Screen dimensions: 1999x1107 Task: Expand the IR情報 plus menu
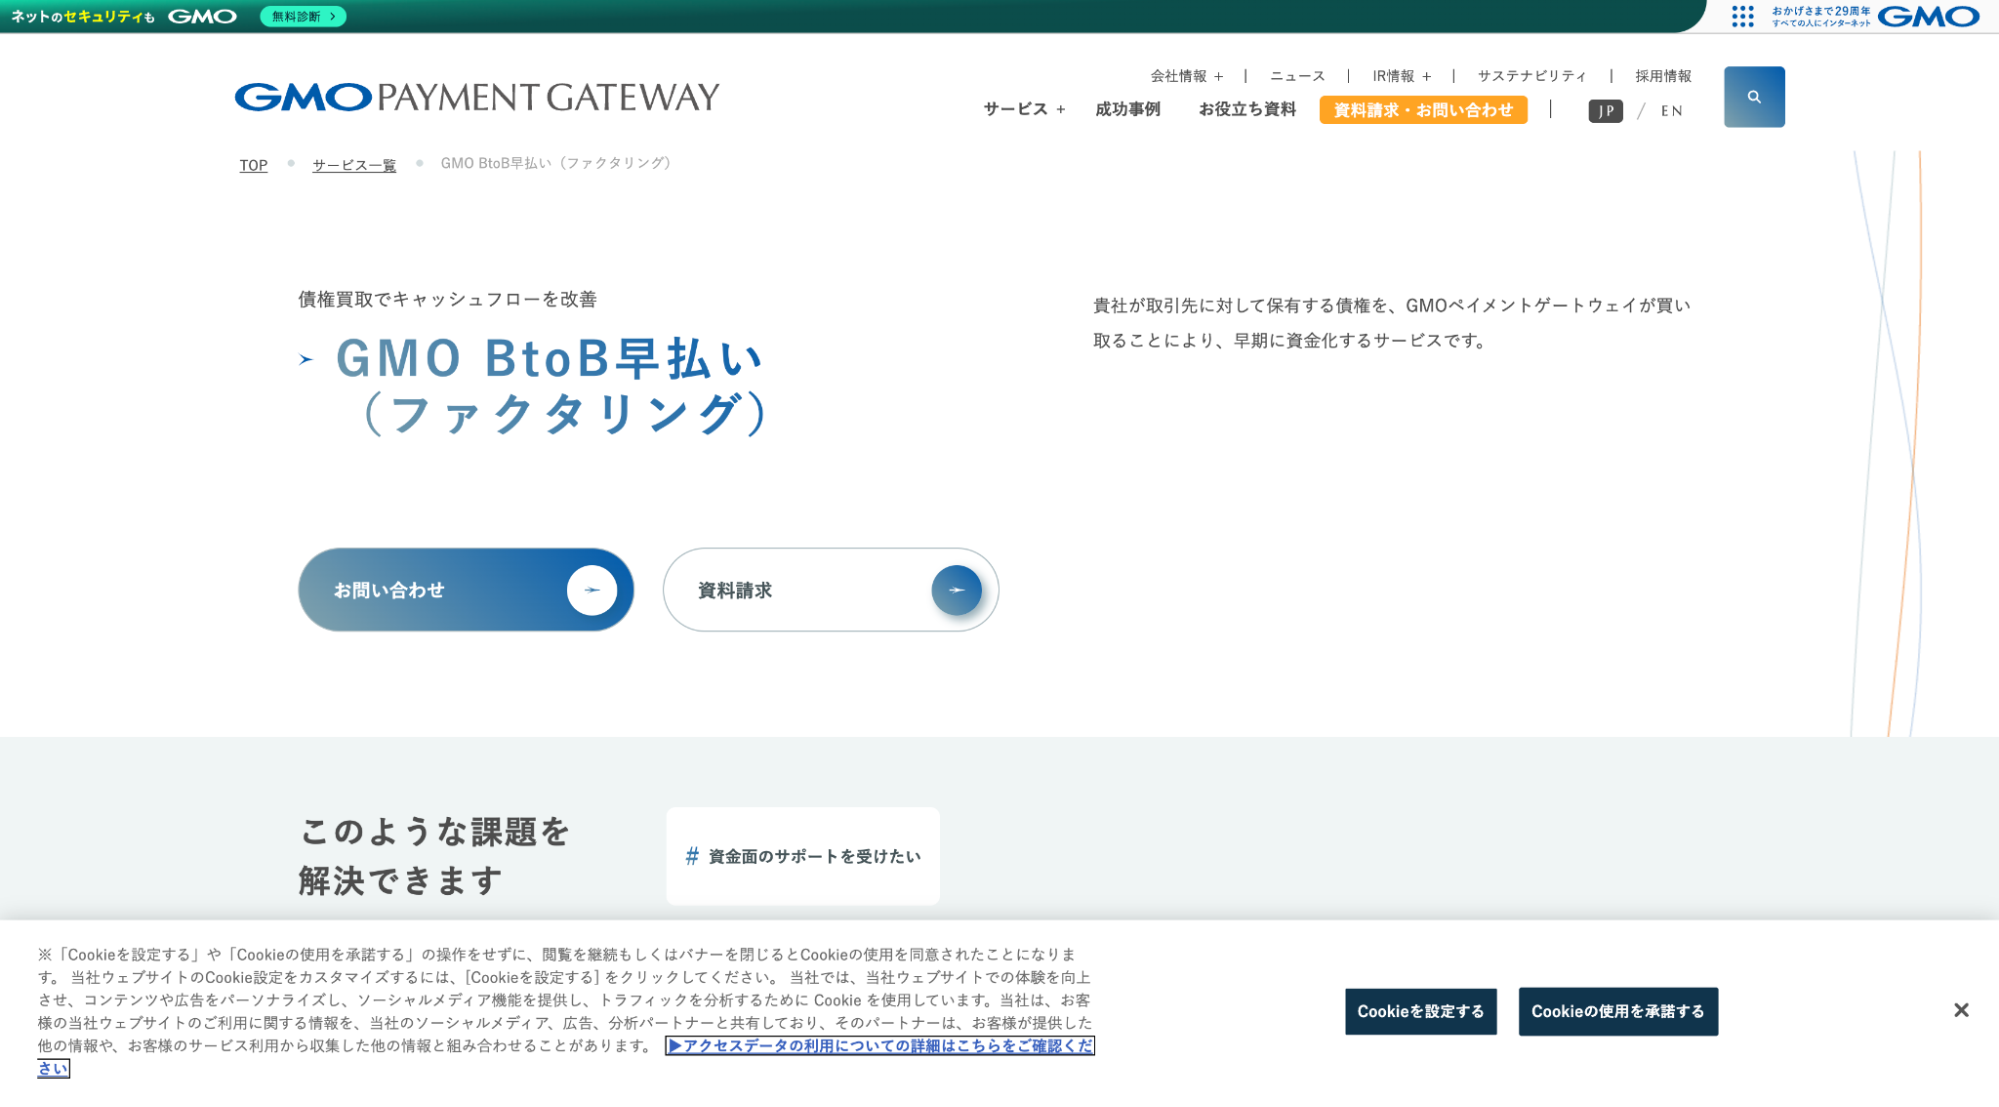(x=1401, y=76)
